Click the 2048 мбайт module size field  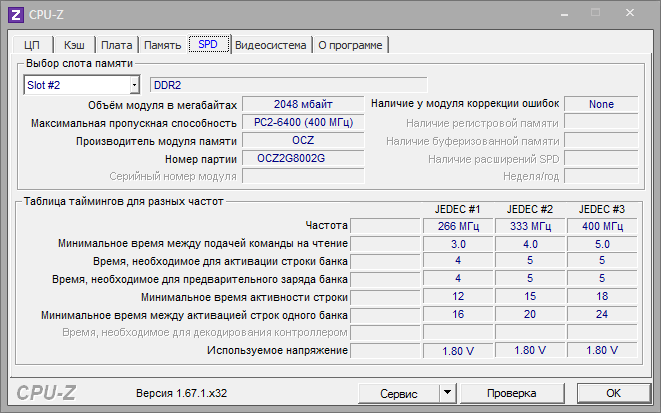[x=303, y=104]
